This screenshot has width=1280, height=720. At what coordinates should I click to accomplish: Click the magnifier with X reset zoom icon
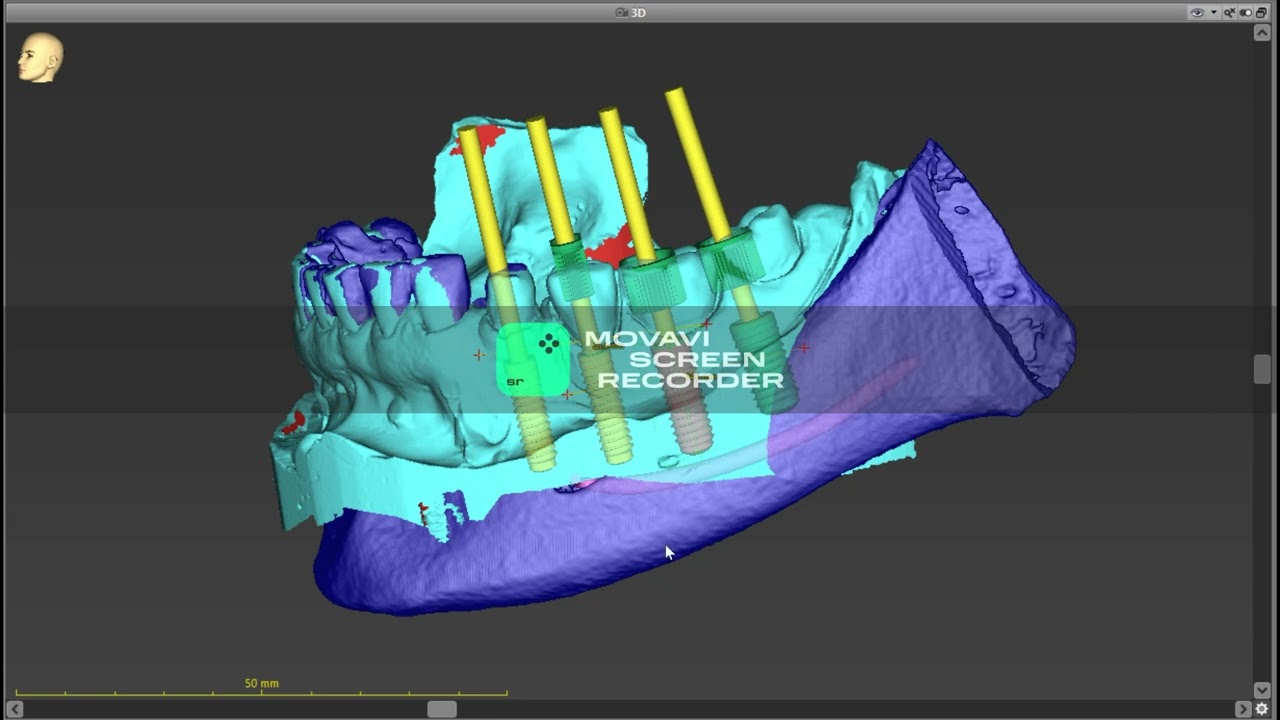(x=1230, y=13)
